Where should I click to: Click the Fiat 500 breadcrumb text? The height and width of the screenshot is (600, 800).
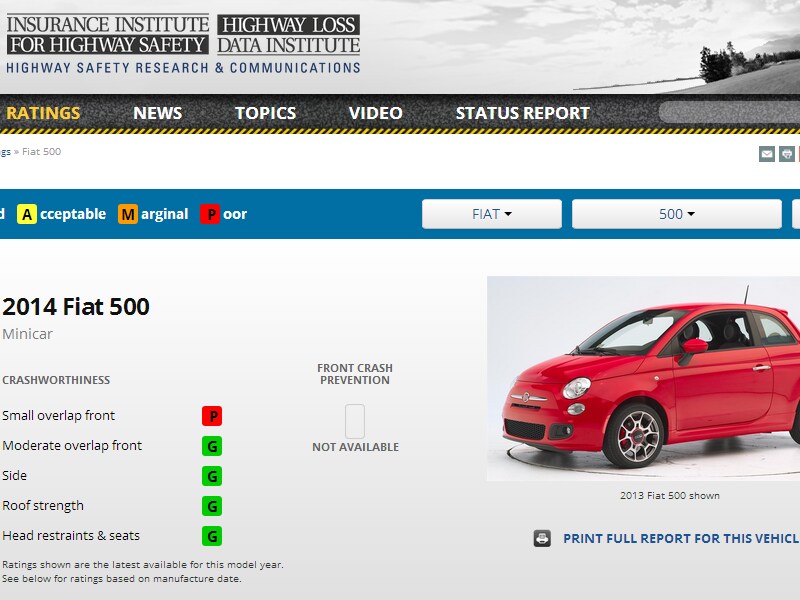point(41,152)
